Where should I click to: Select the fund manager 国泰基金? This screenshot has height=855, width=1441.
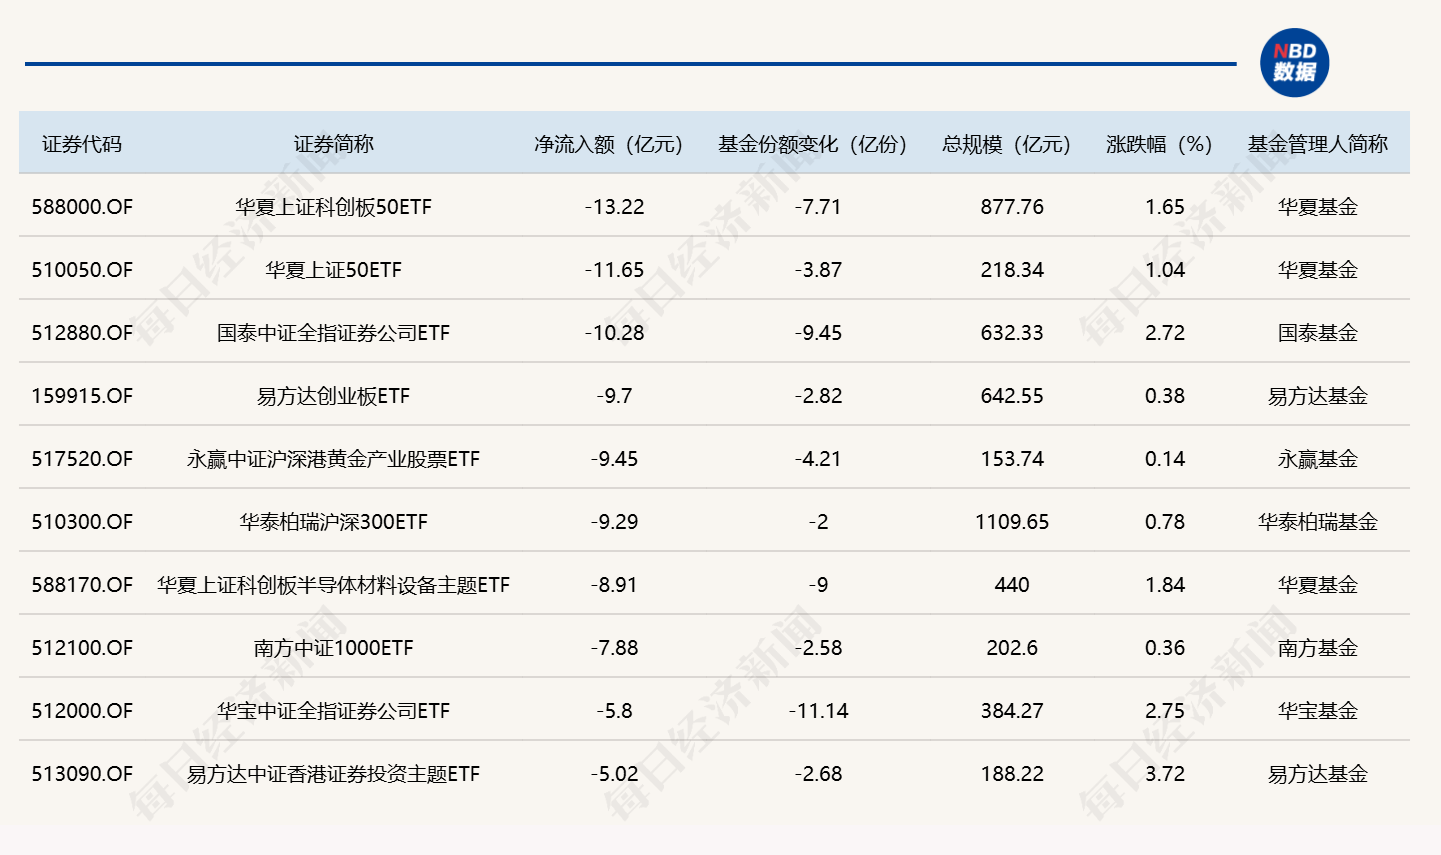point(1318,333)
